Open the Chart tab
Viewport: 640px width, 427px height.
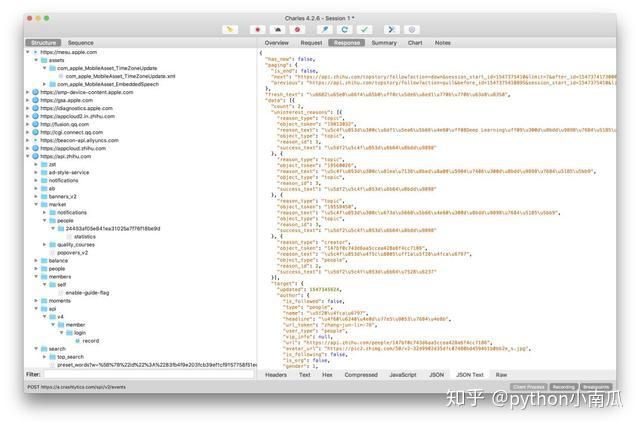[x=415, y=43]
